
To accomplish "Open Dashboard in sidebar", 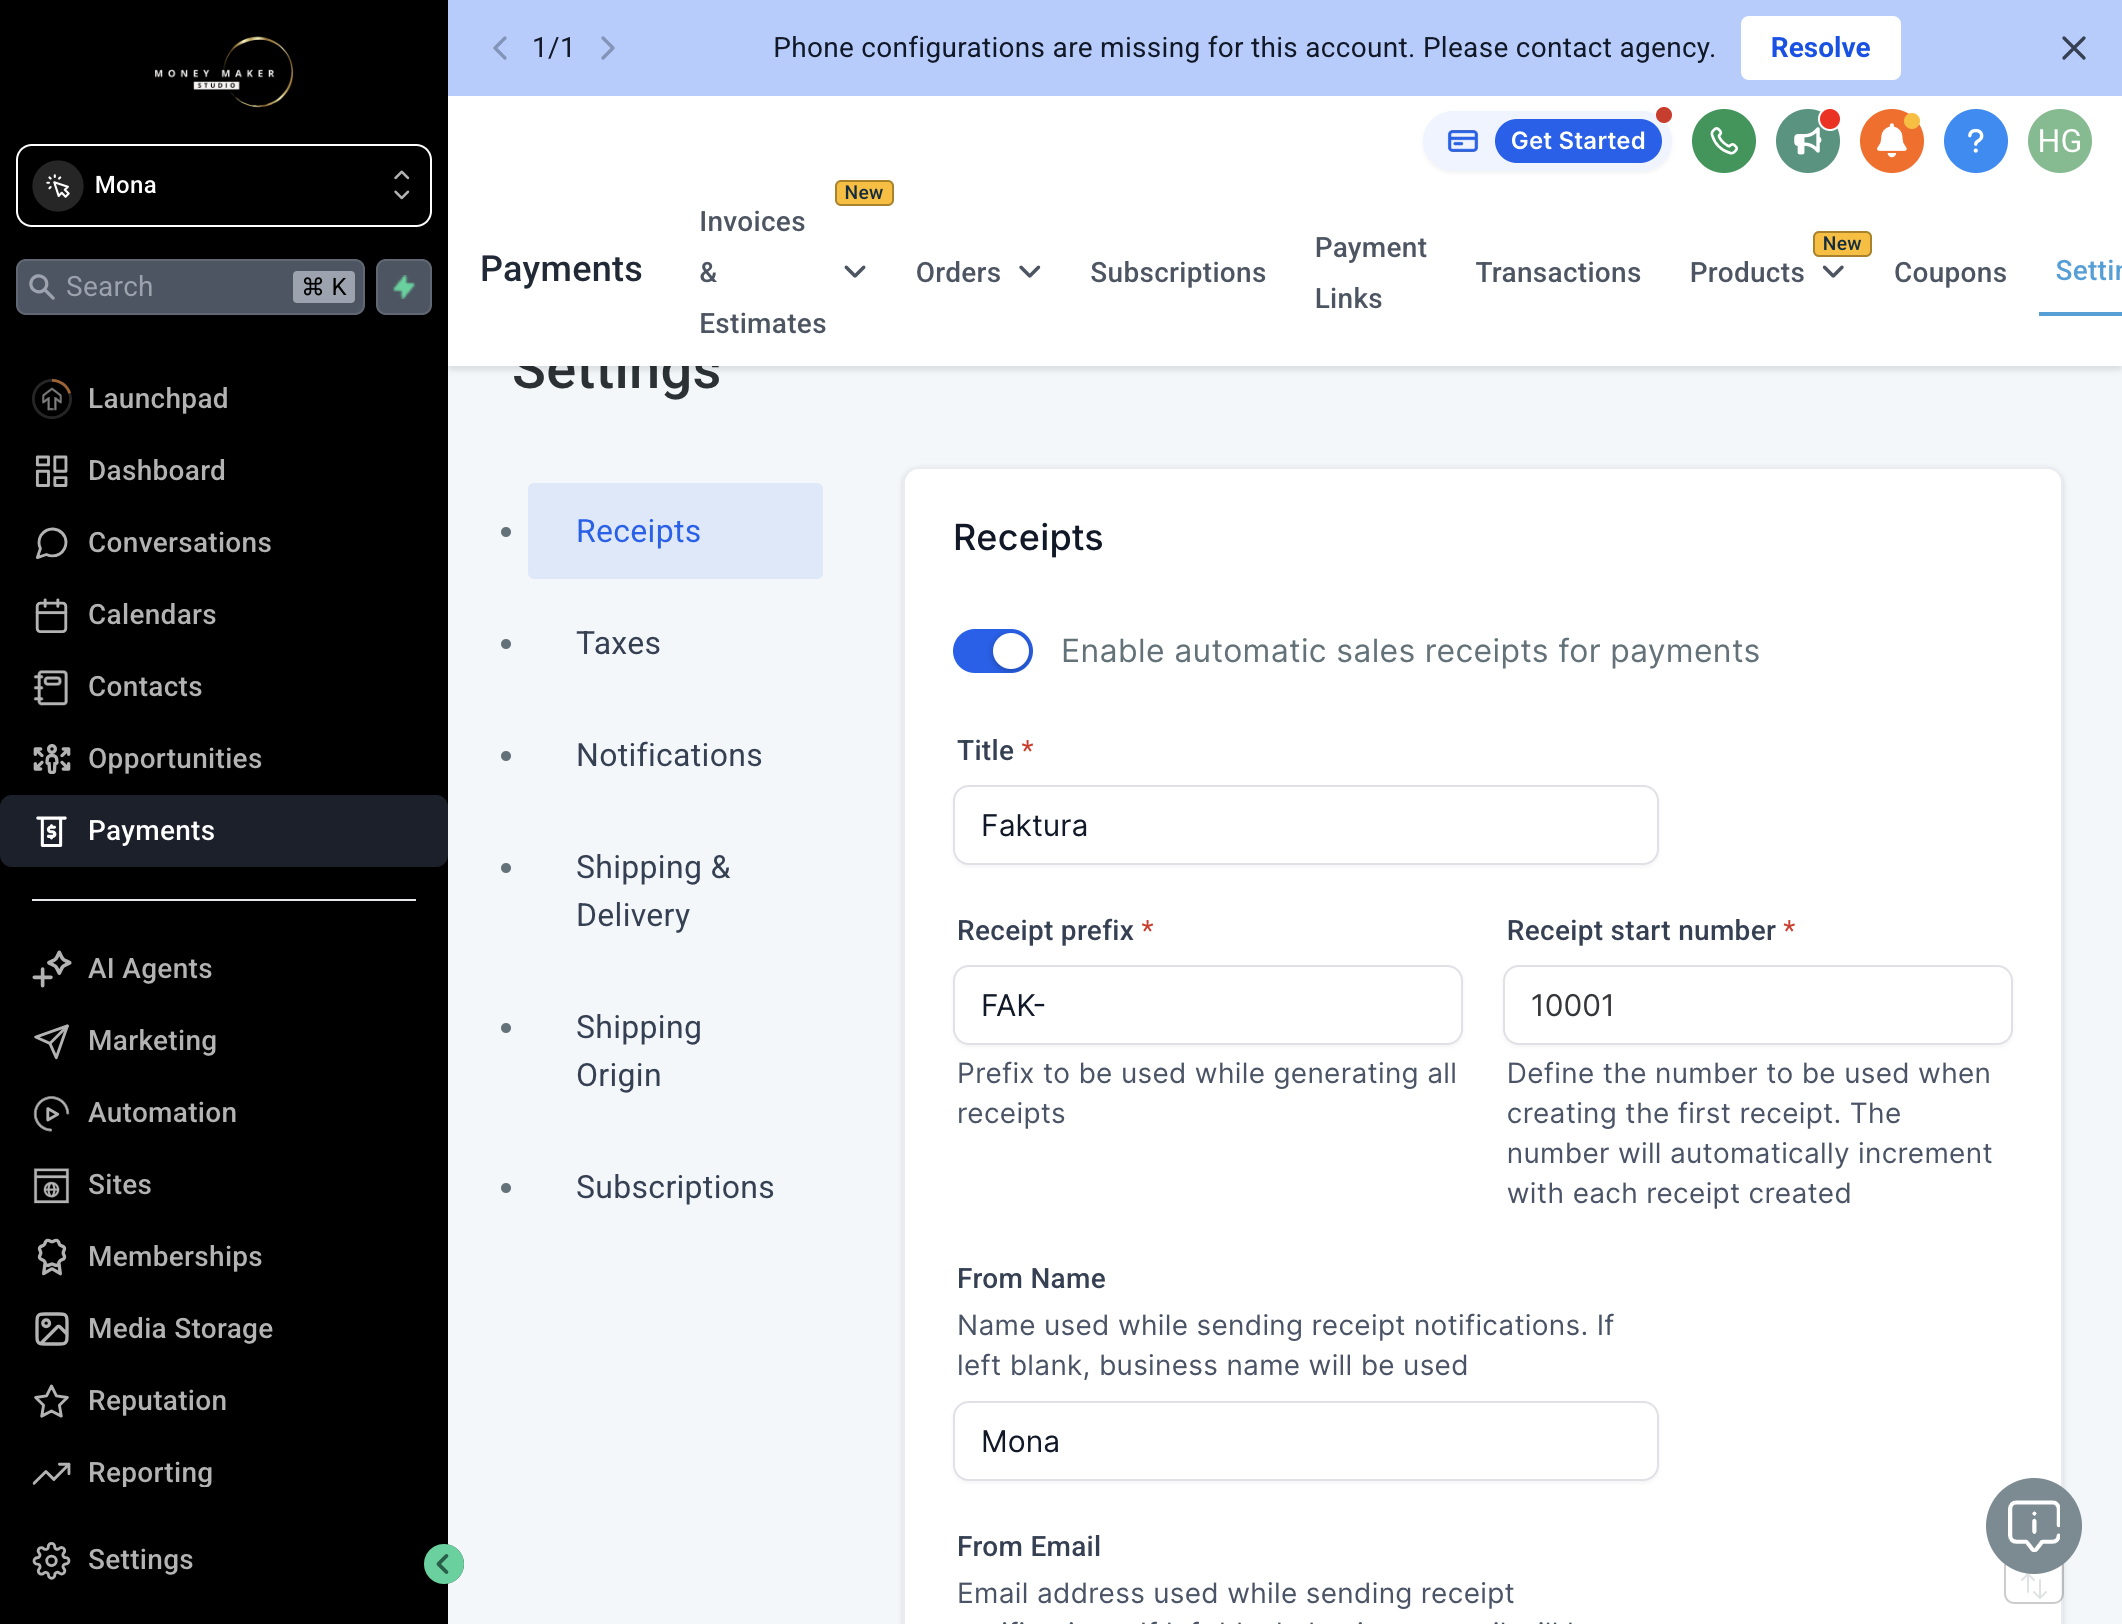I will click(224, 470).
